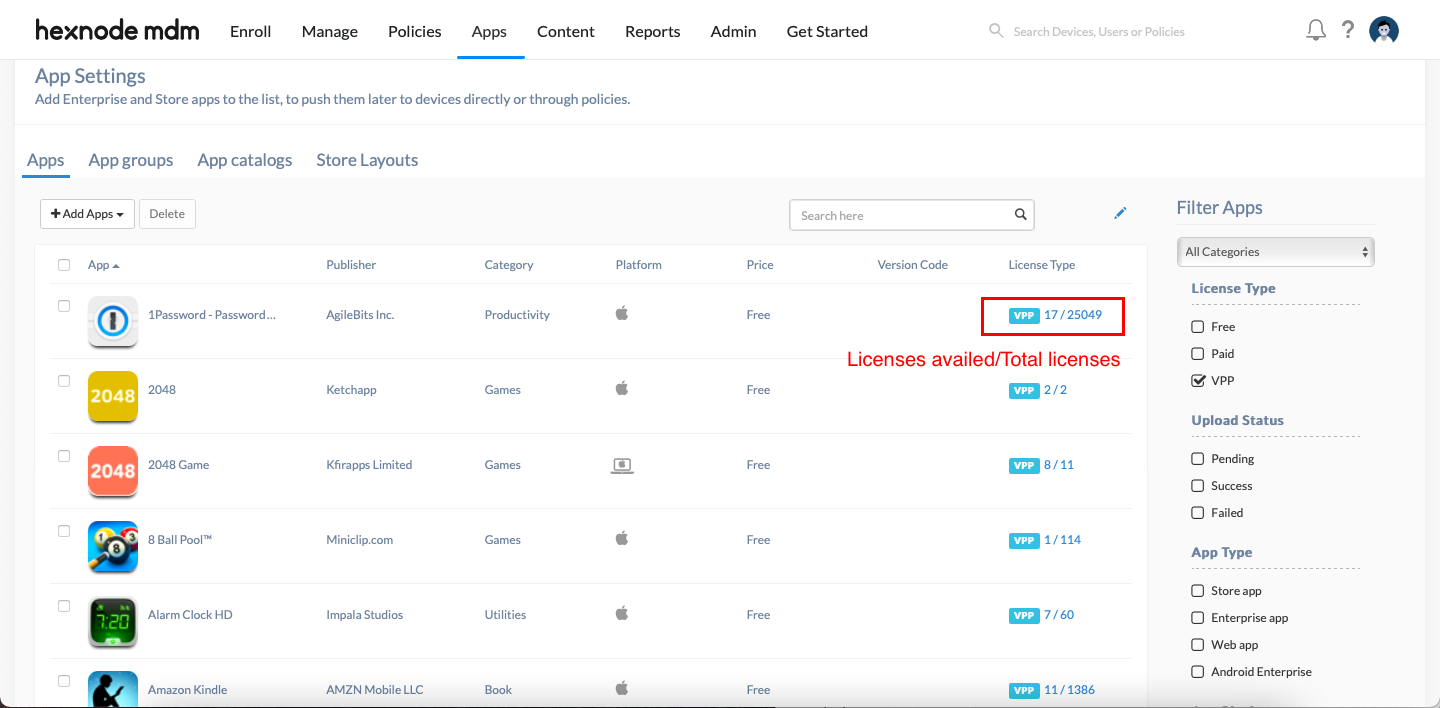Click the VPP badge for Amazon Kindle
The height and width of the screenshot is (708, 1440).
click(x=1024, y=690)
